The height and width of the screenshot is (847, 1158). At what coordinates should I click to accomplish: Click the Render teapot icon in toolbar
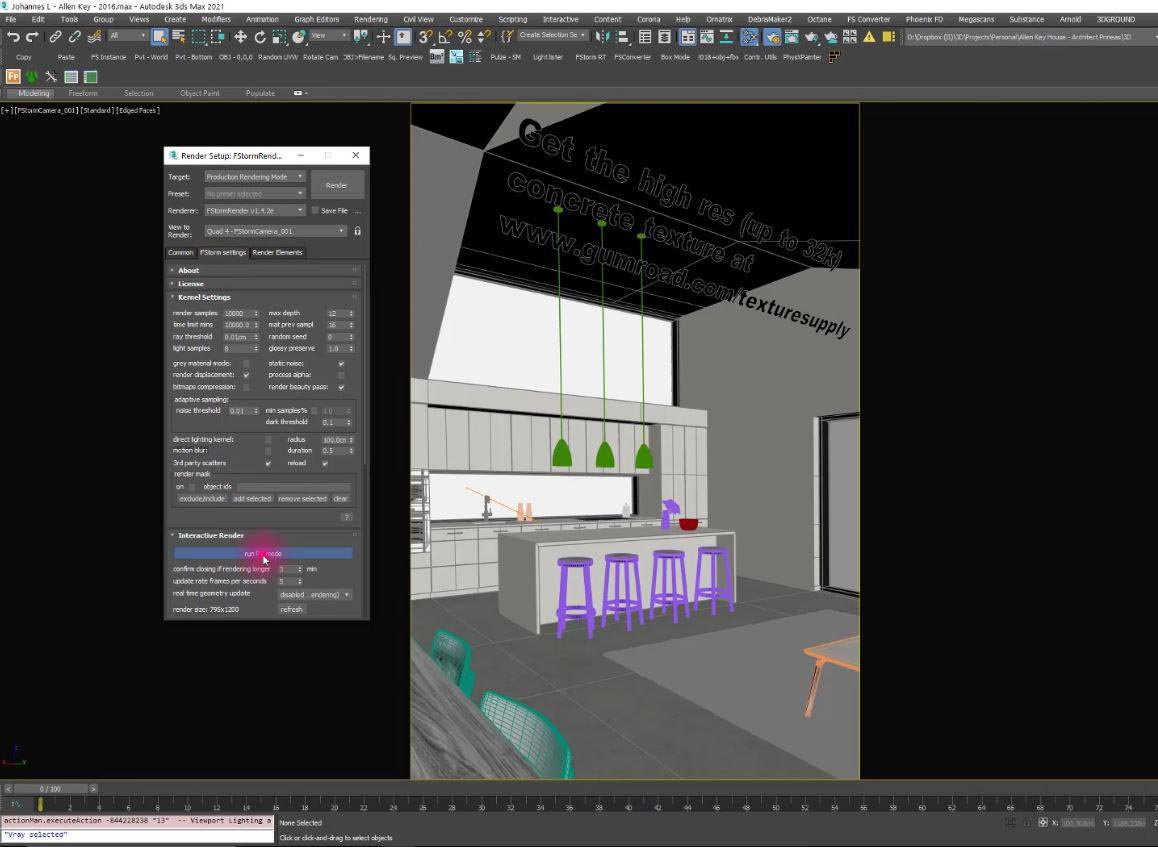pyautogui.click(x=811, y=37)
